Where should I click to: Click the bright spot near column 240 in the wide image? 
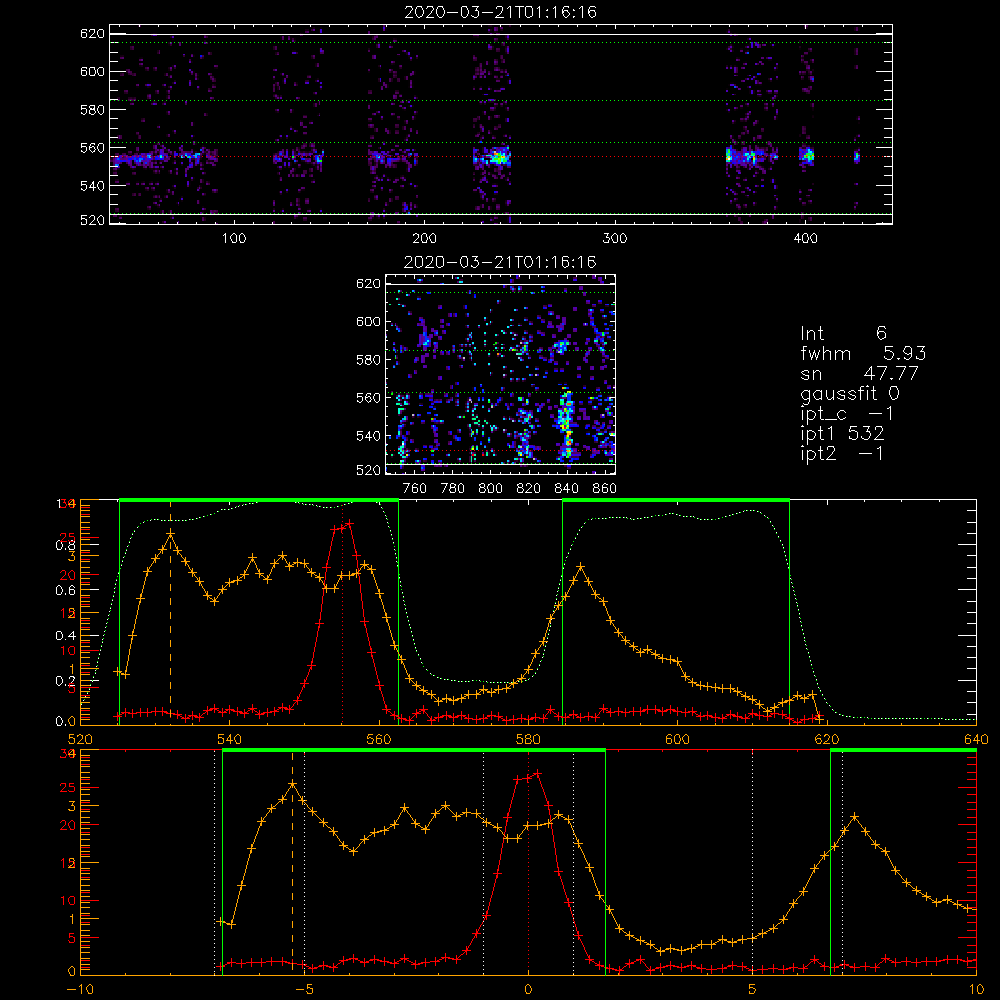[497, 156]
